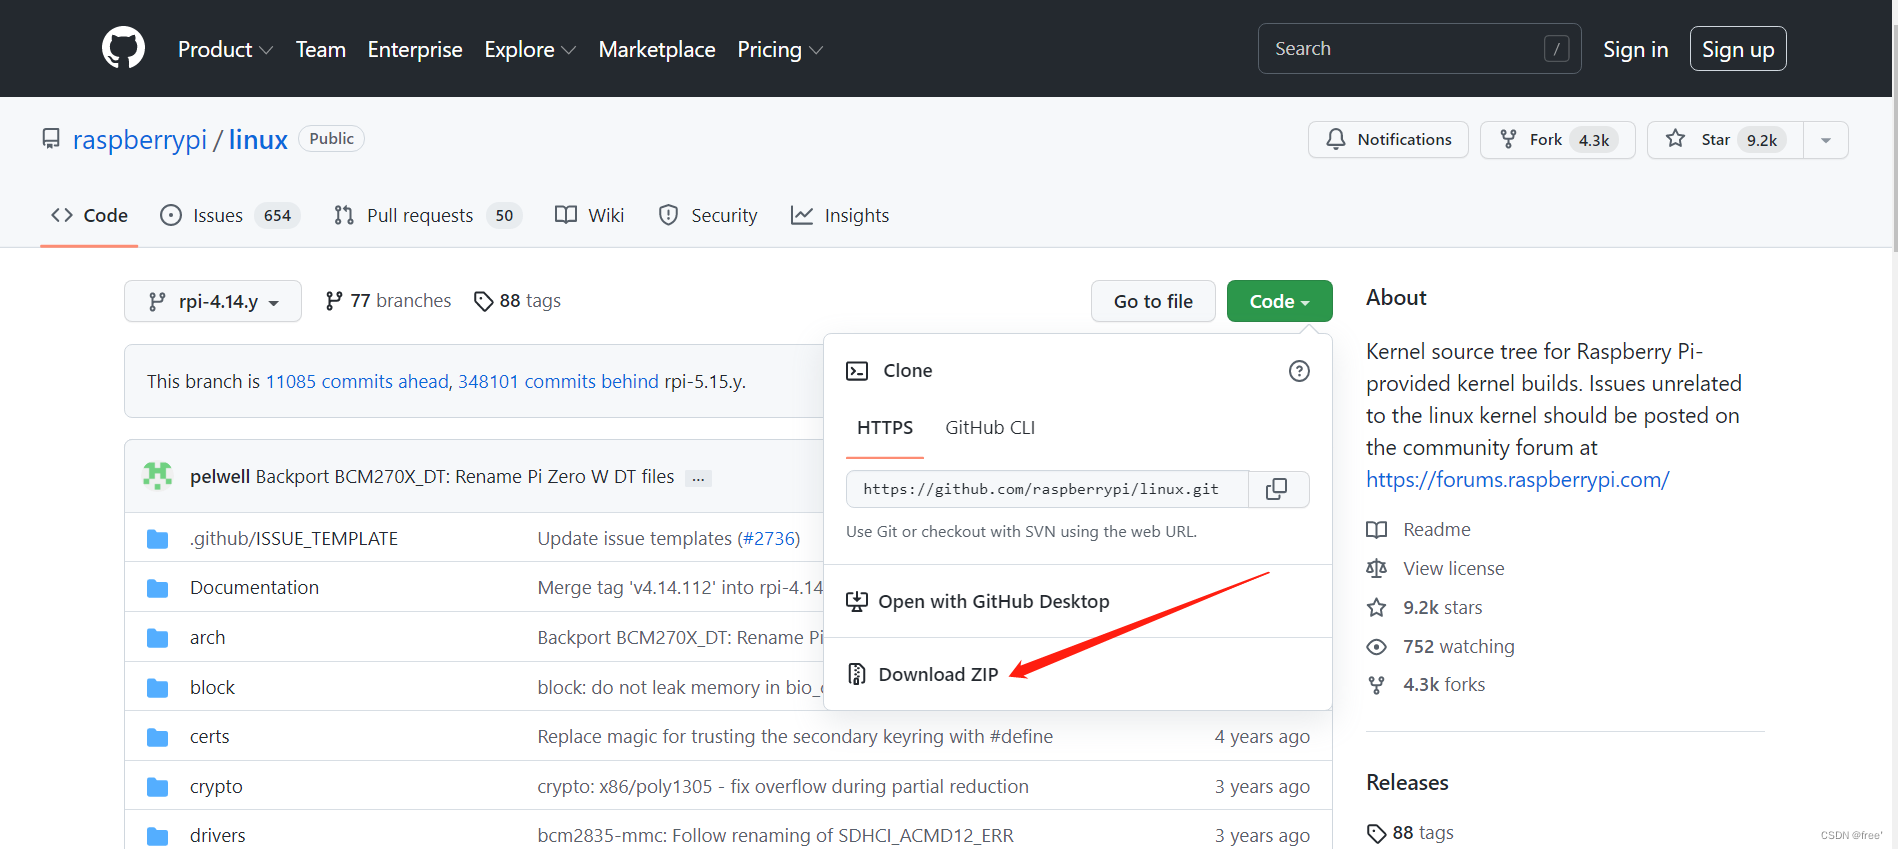Open the arch folder icon

pos(158,638)
